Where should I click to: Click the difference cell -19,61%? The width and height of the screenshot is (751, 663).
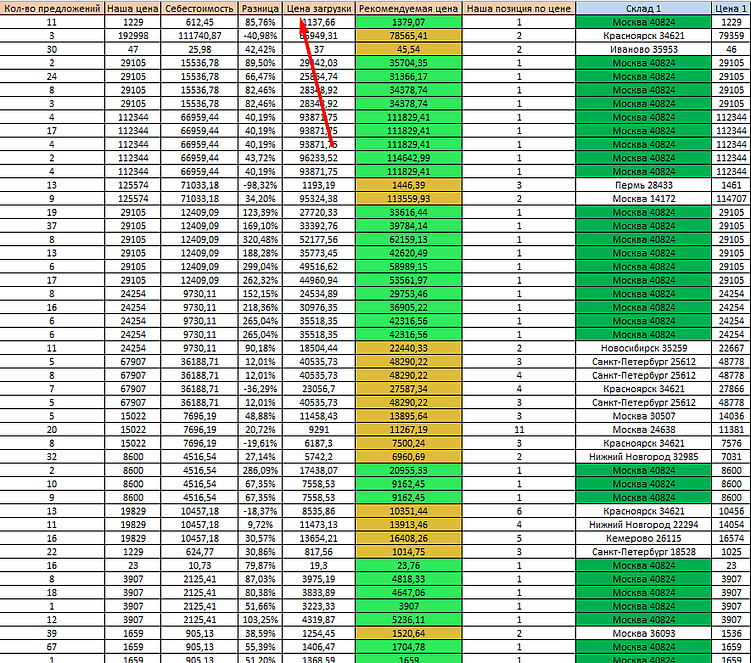[x=260, y=444]
